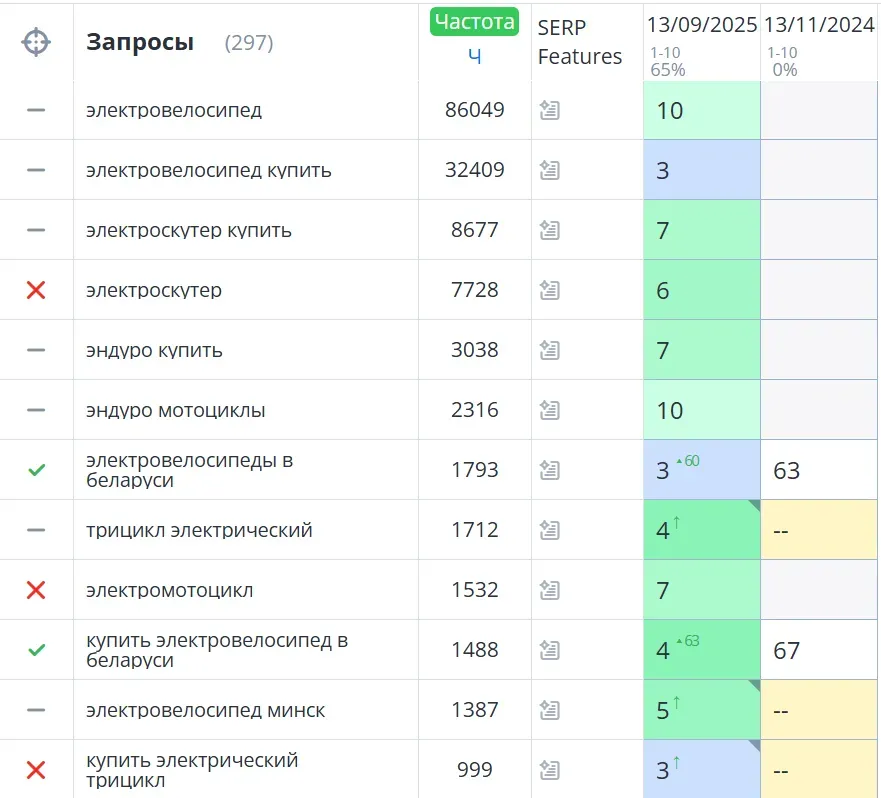Click yellow -- cell for трицикл электрический
Image resolution: width=881 pixels, height=798 pixels.
tap(819, 531)
